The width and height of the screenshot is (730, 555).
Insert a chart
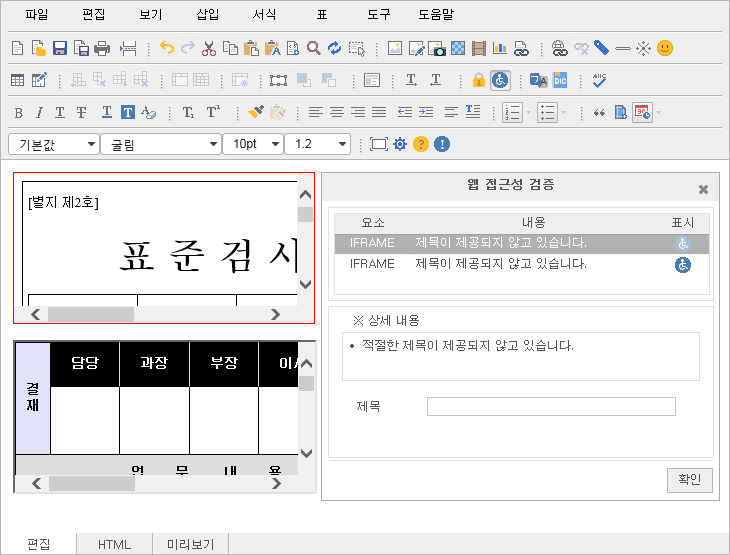click(x=500, y=48)
